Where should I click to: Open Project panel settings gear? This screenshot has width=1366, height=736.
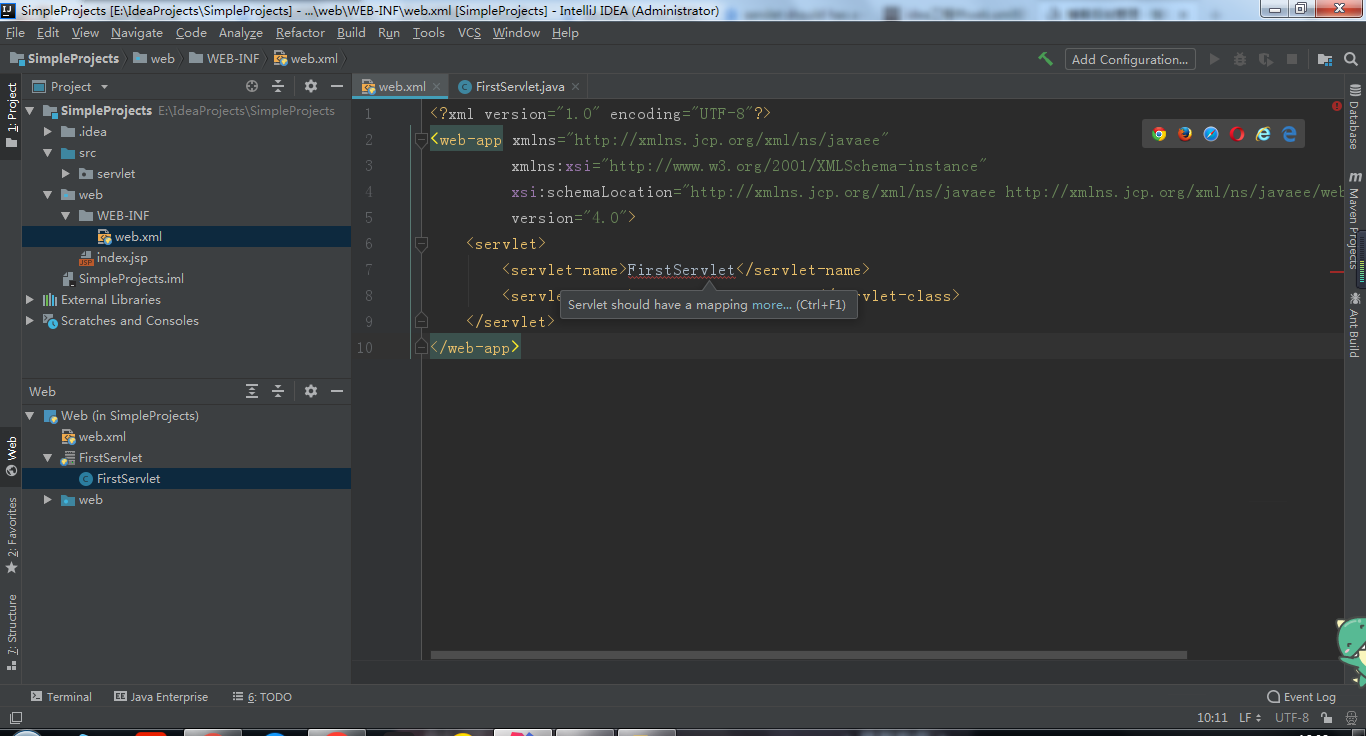(311, 86)
